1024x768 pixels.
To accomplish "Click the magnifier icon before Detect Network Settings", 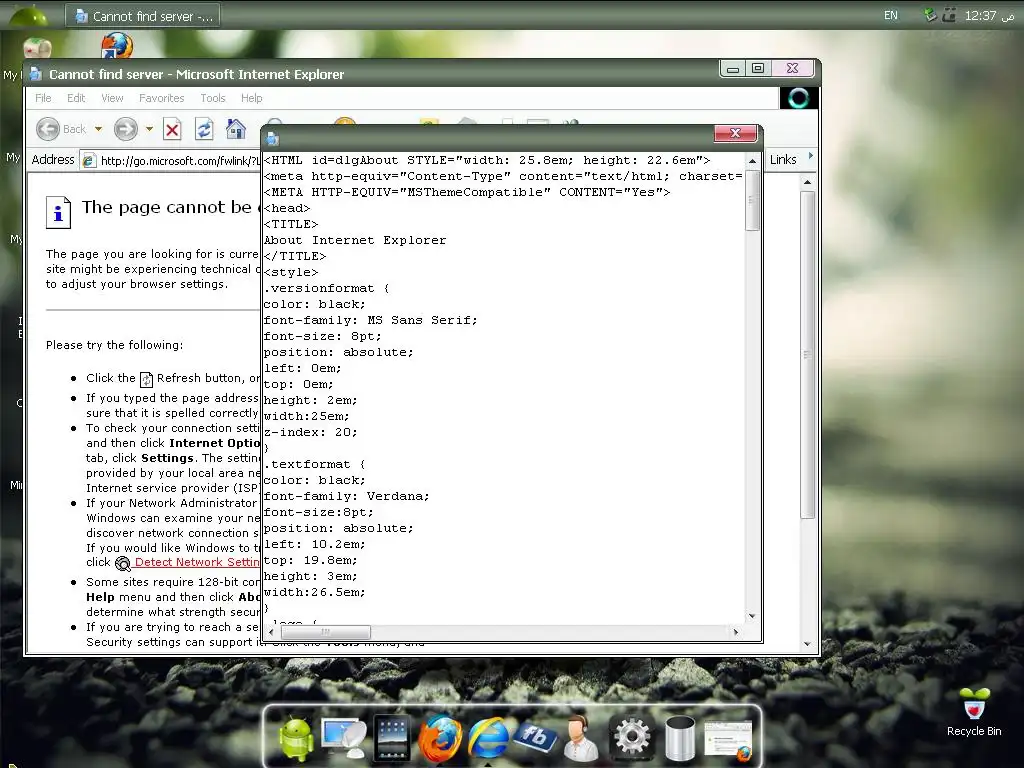I will [123, 563].
